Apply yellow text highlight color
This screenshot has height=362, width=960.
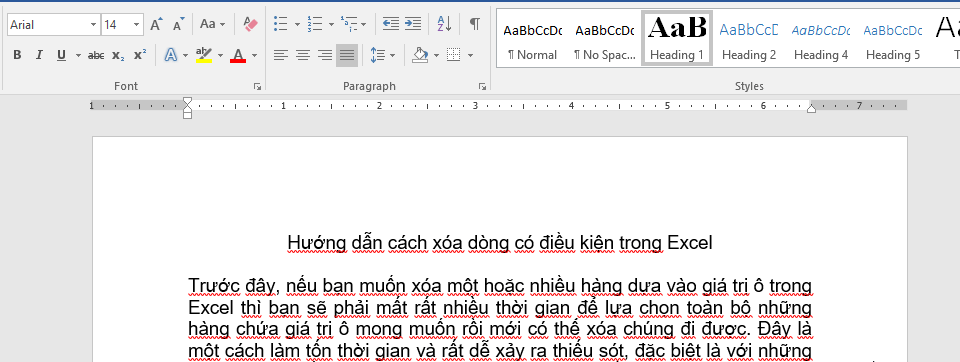pyautogui.click(x=204, y=55)
